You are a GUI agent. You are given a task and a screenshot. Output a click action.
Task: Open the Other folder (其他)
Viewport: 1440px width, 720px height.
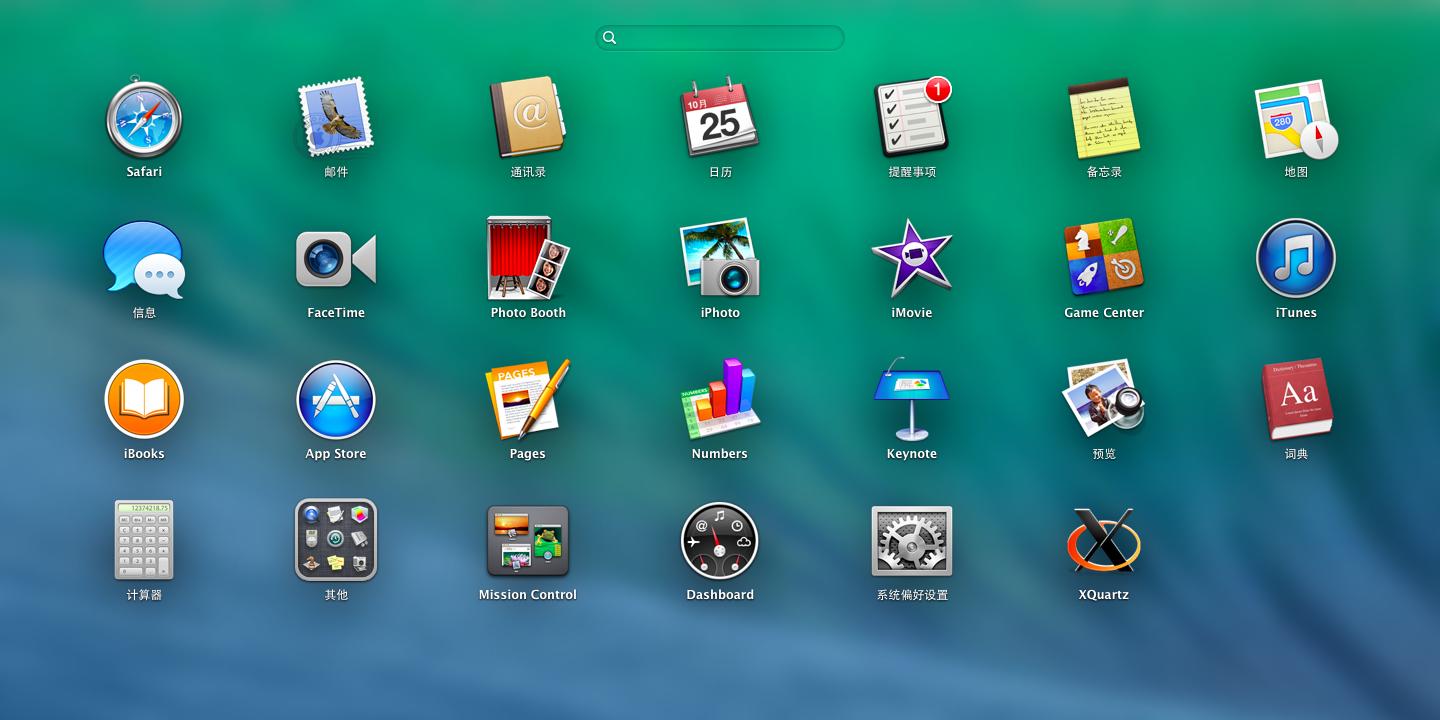point(336,541)
